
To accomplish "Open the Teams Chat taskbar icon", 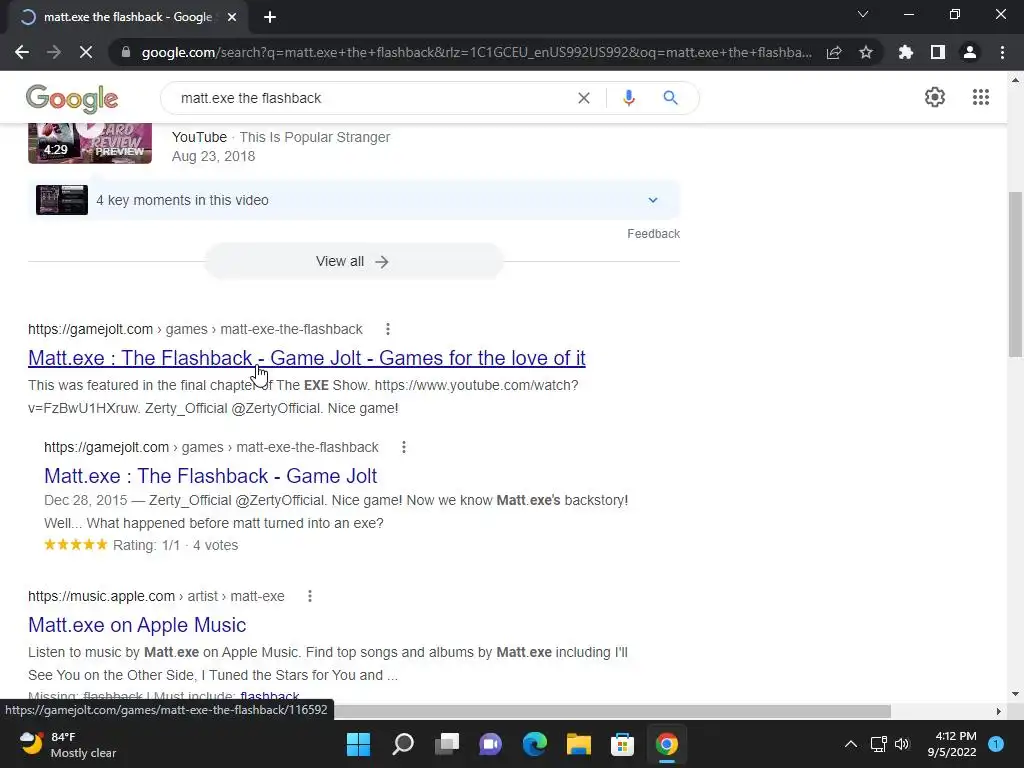I will 490,744.
